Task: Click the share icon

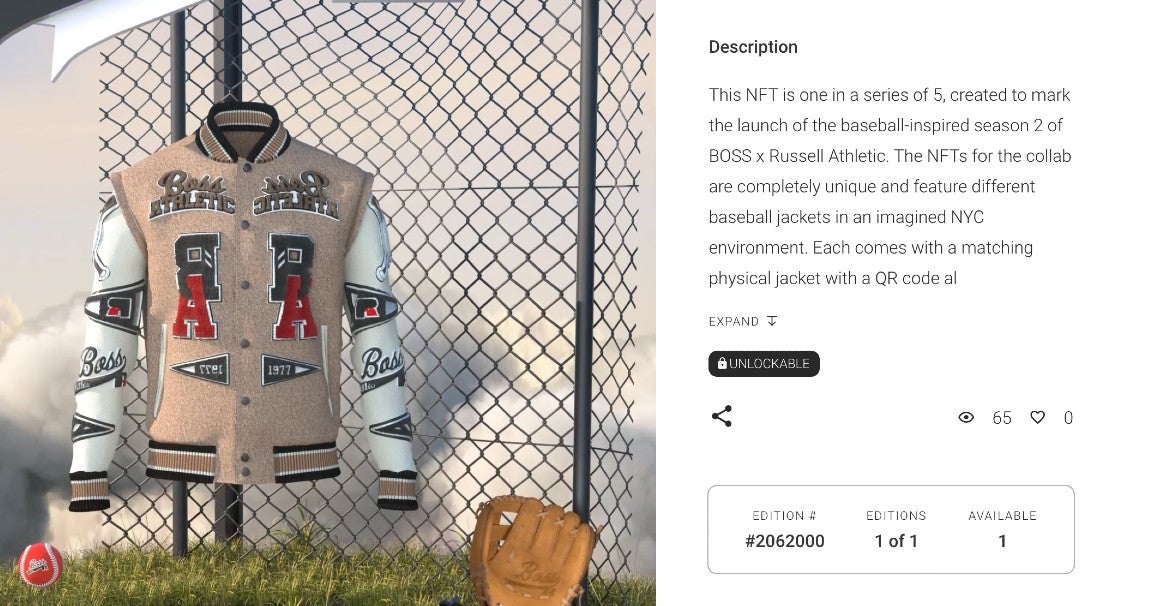Action: click(721, 417)
